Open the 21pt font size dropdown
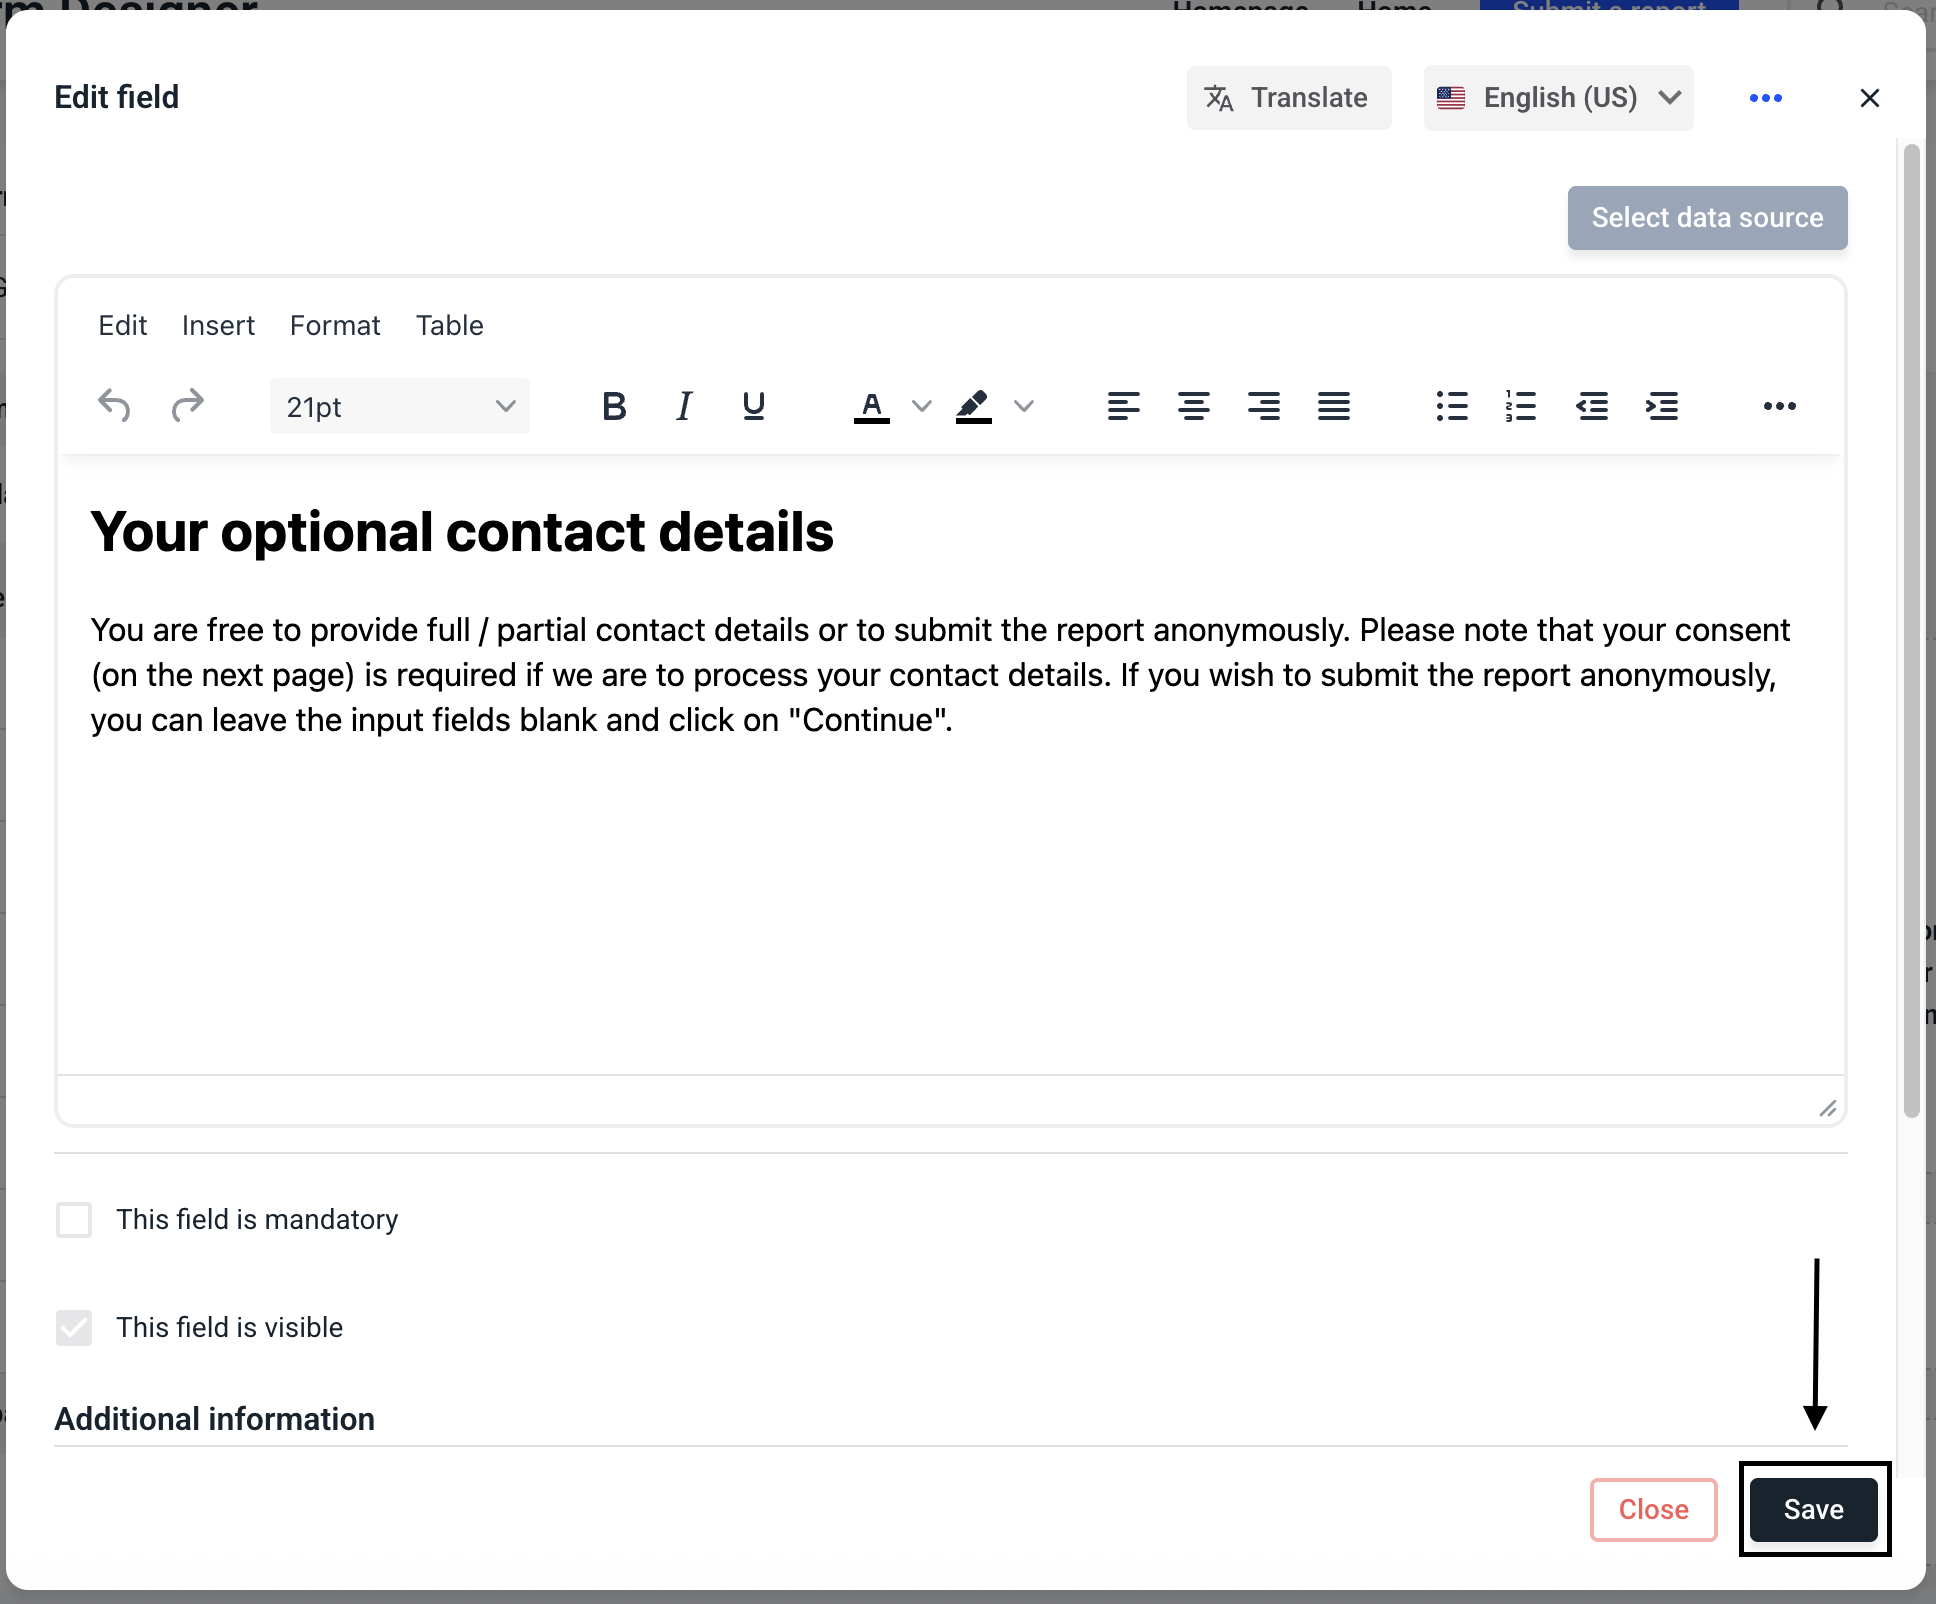Image resolution: width=1936 pixels, height=1604 pixels. point(399,406)
